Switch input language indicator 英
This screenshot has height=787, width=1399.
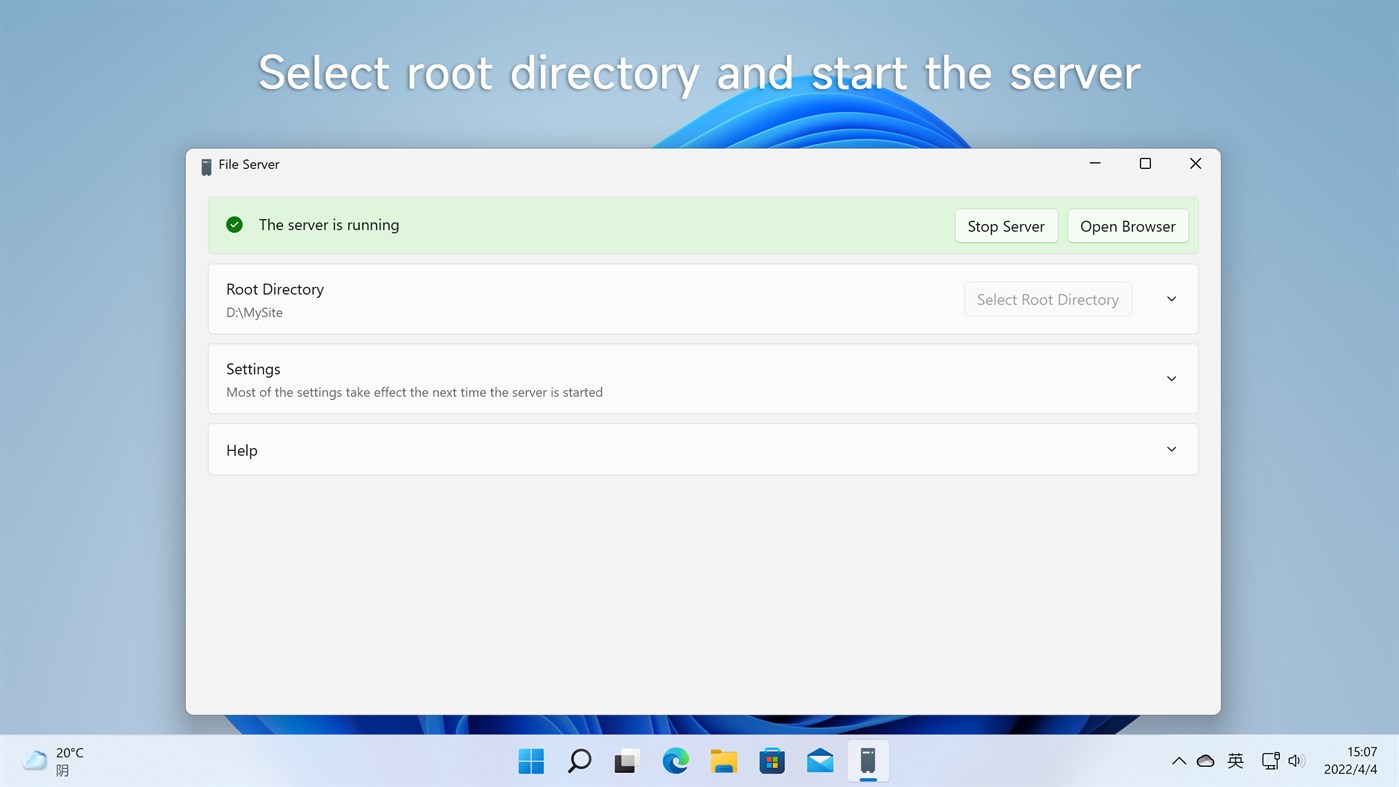click(1236, 761)
